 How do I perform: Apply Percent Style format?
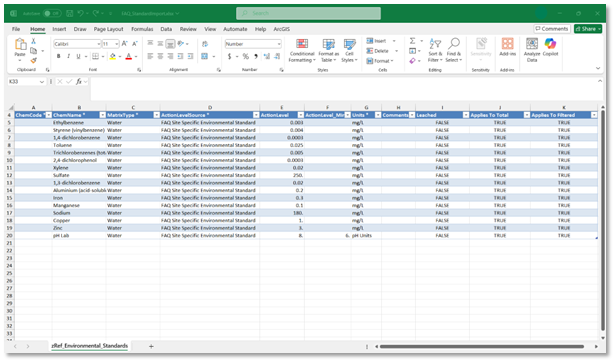pyautogui.click(x=246, y=57)
